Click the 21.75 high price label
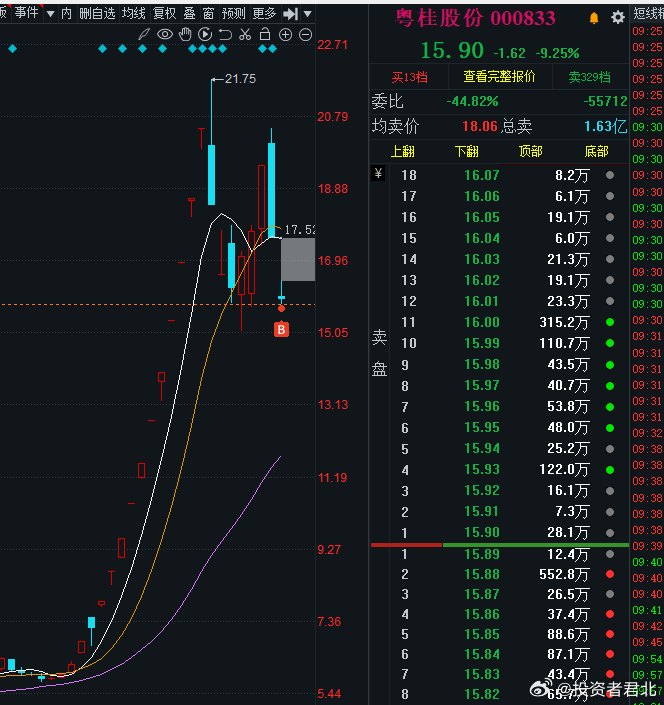Image resolution: width=664 pixels, height=705 pixels. (x=240, y=79)
